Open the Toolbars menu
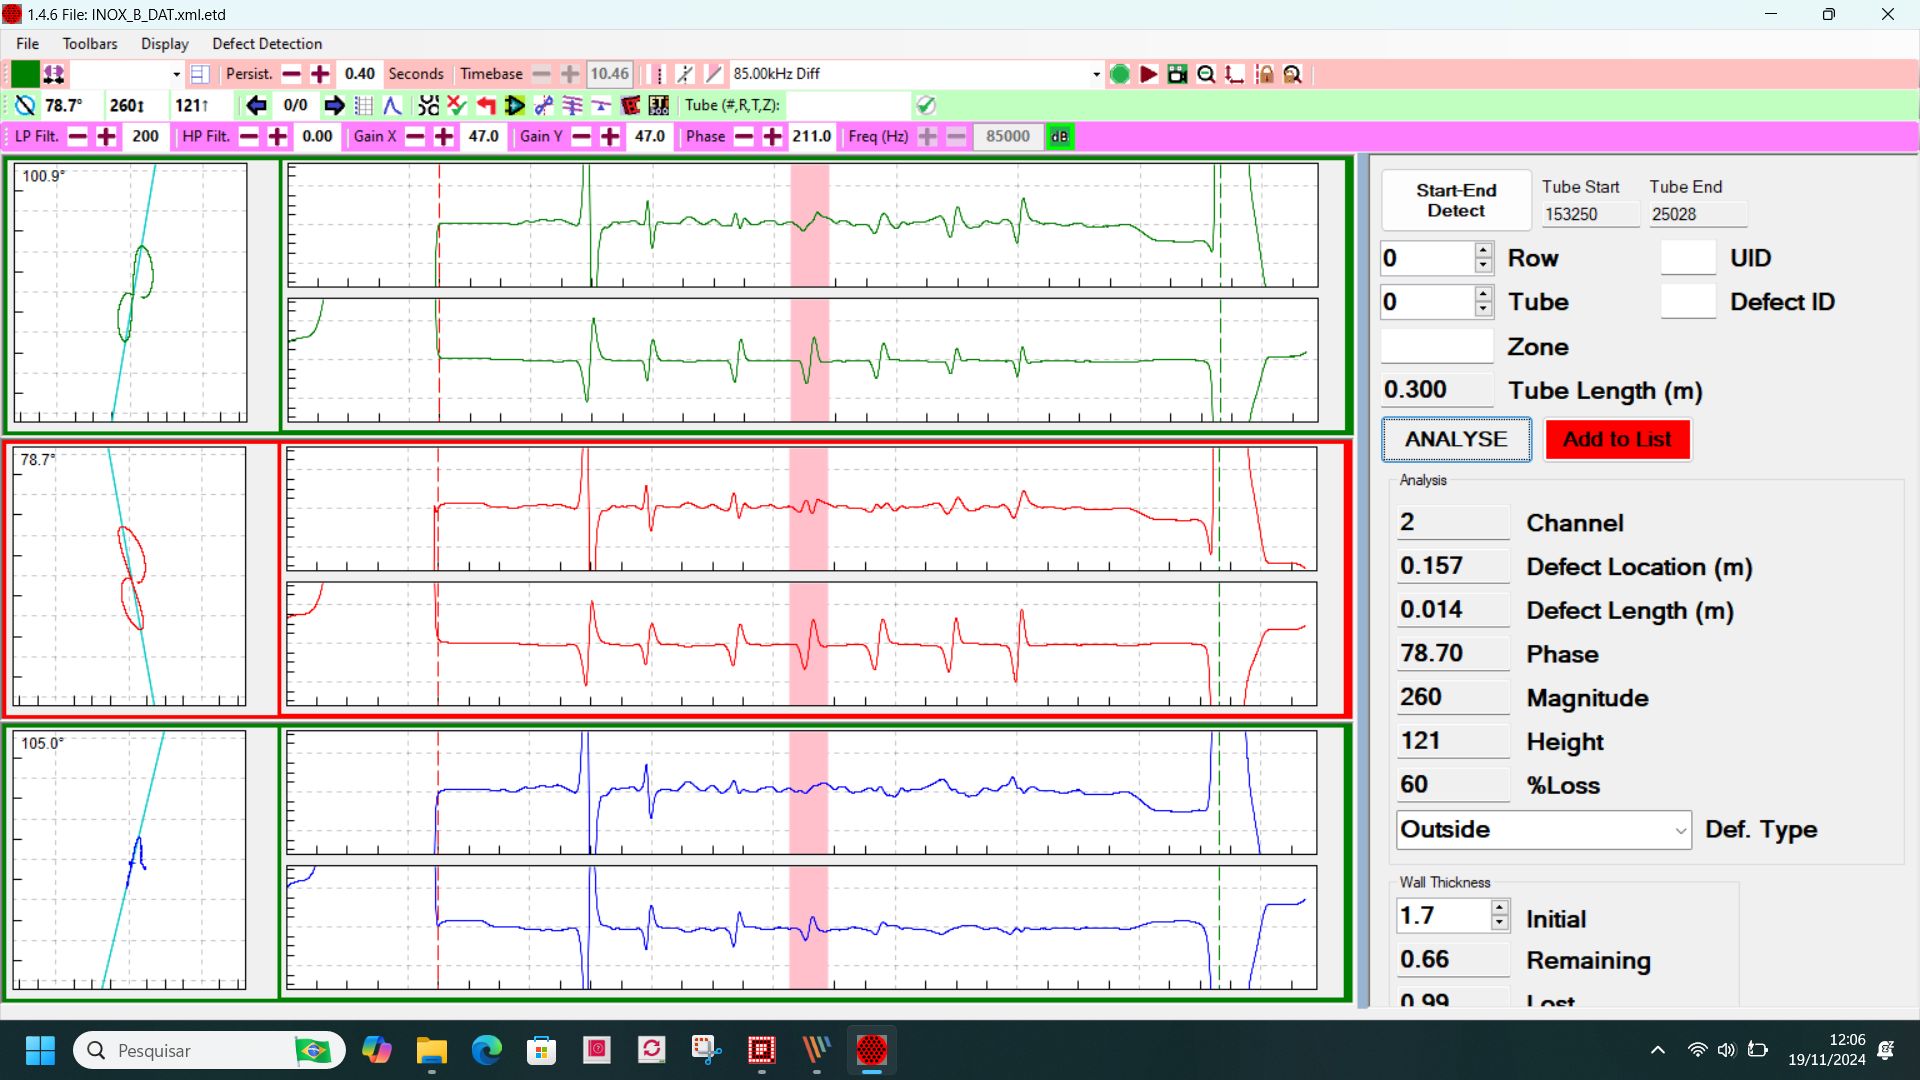The height and width of the screenshot is (1080, 1920). point(90,44)
